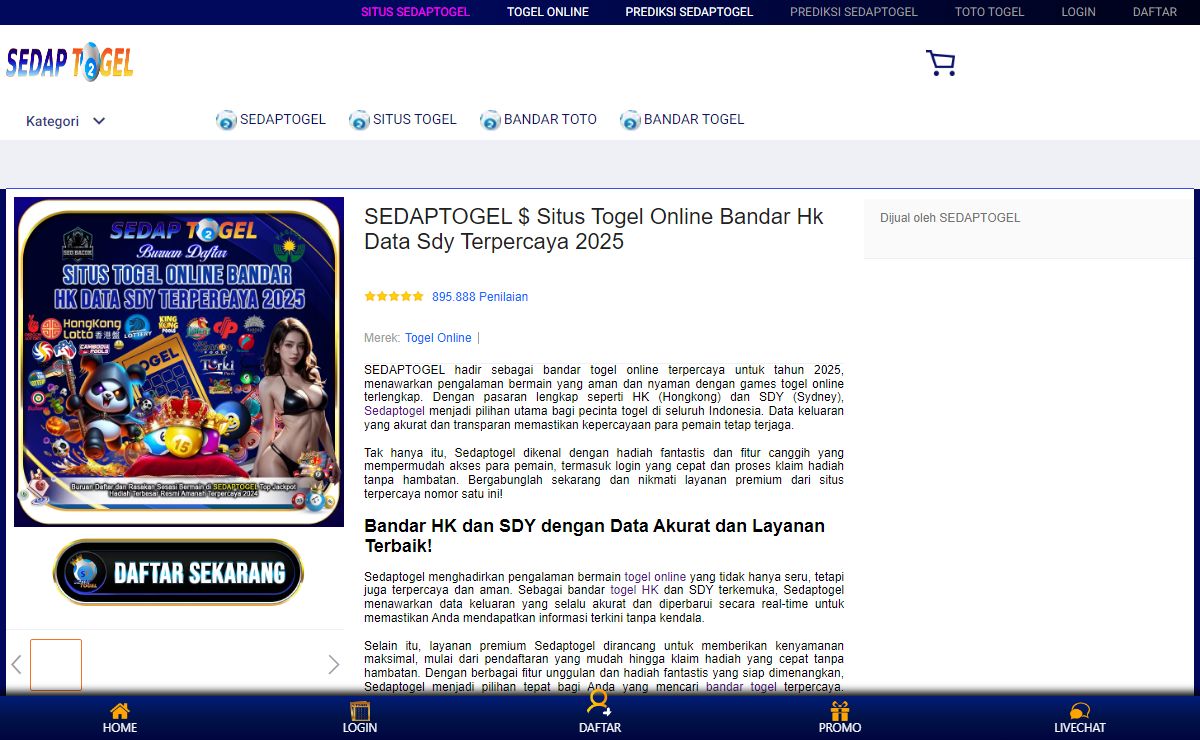Follow the 'togel online' inline link

[655, 577]
